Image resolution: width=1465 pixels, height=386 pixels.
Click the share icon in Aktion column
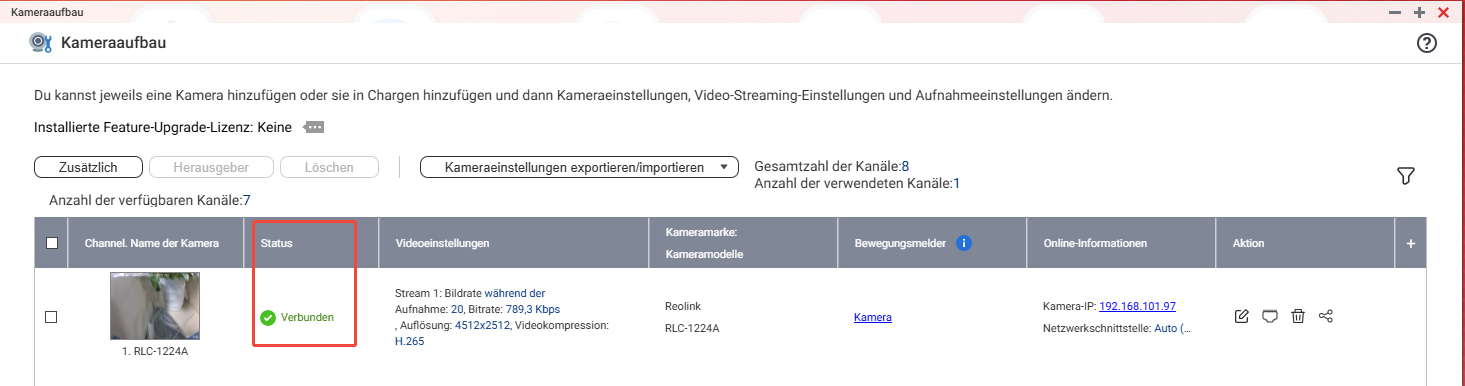[1326, 317]
